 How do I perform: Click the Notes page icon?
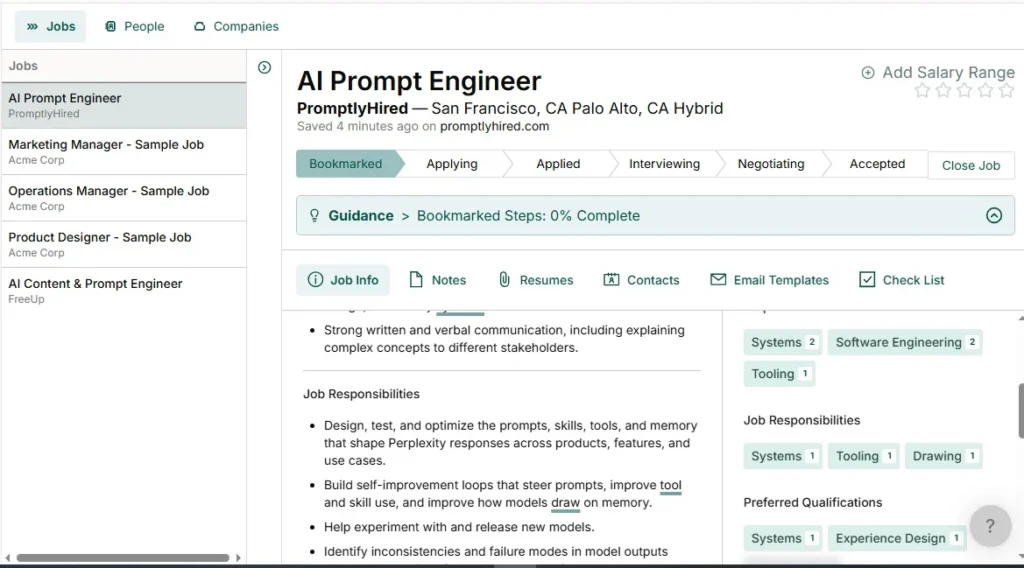[416, 279]
